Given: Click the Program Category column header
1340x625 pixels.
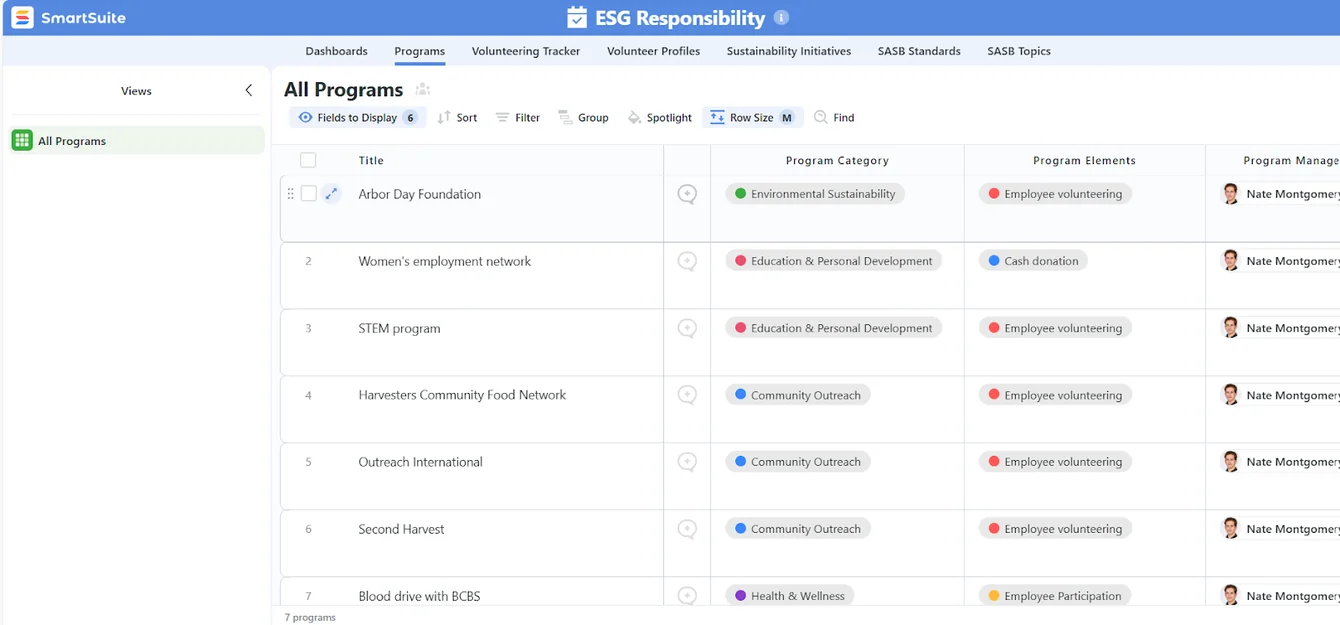Looking at the screenshot, I should pyautogui.click(x=837, y=160).
